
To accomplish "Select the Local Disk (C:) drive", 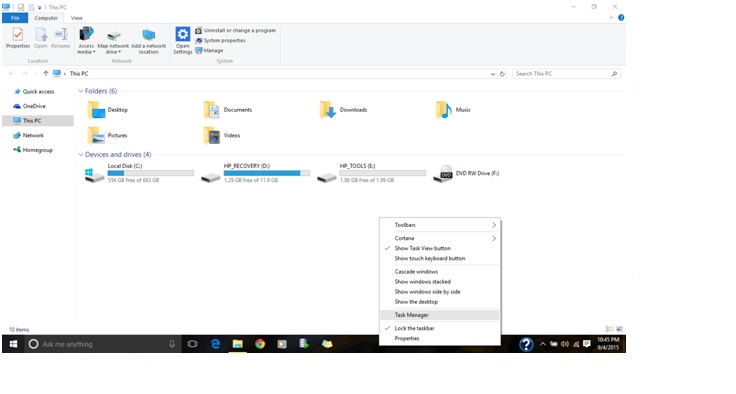I will 139,173.
